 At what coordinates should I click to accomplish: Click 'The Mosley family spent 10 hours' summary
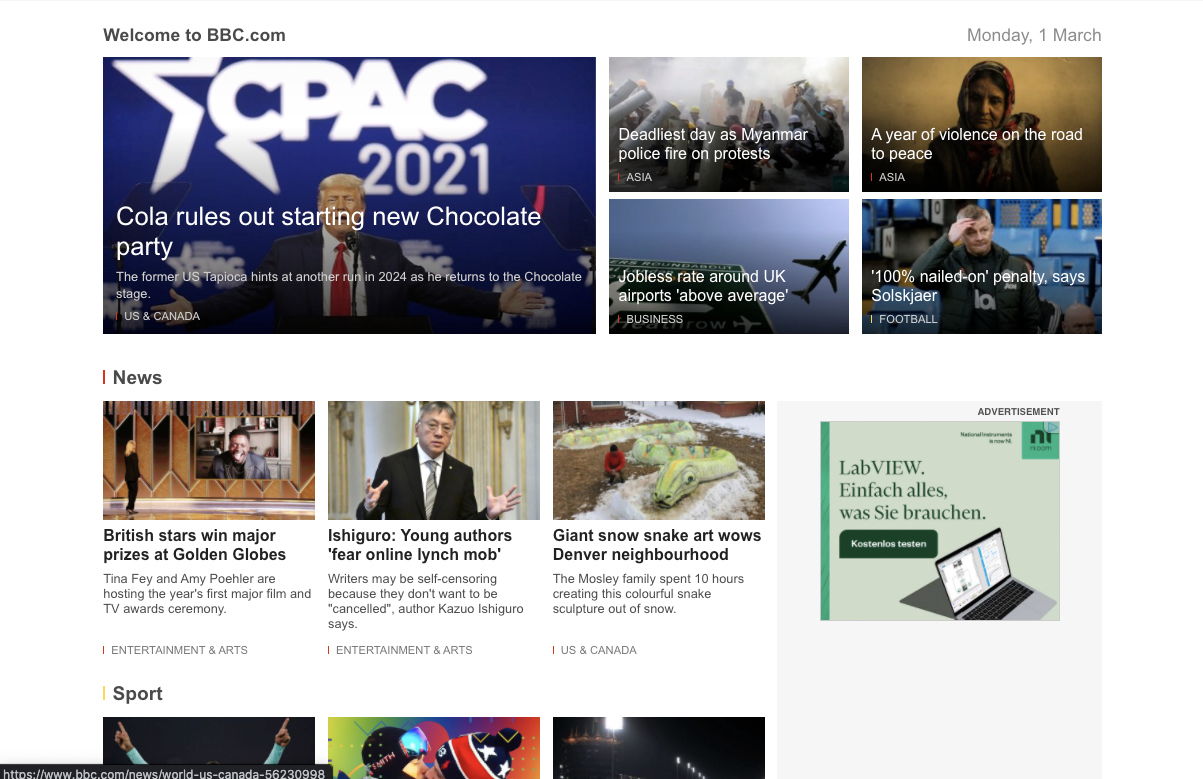click(648, 594)
